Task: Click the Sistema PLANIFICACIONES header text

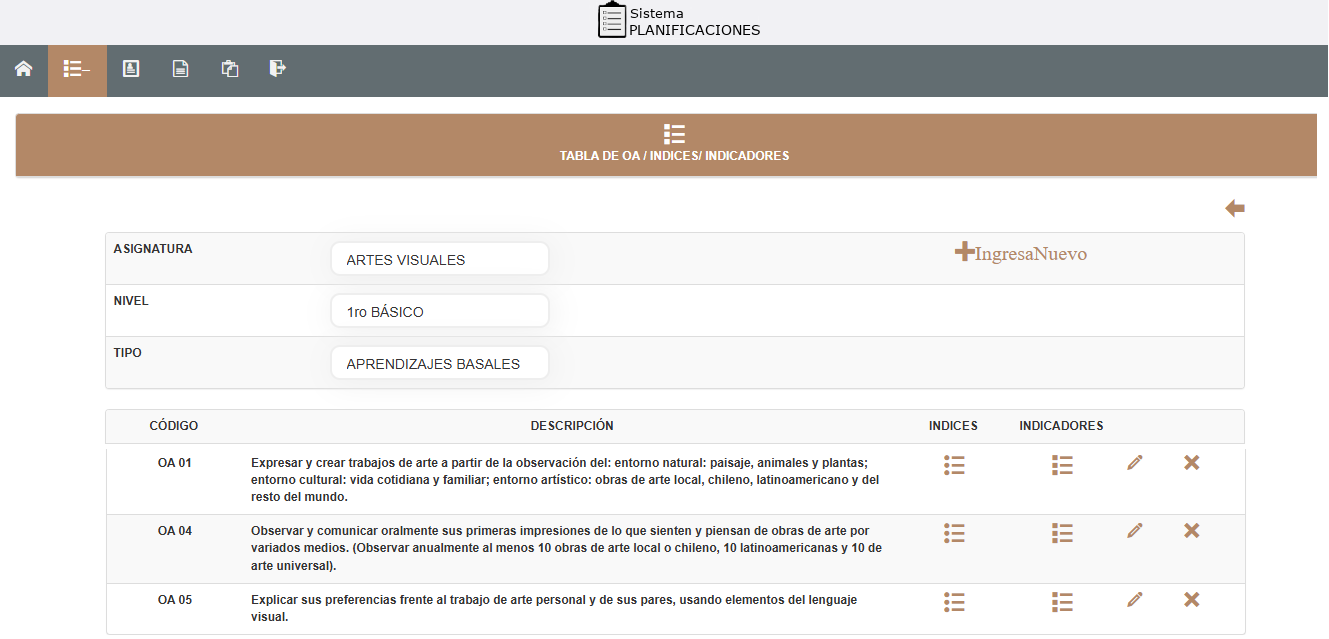Action: click(694, 22)
